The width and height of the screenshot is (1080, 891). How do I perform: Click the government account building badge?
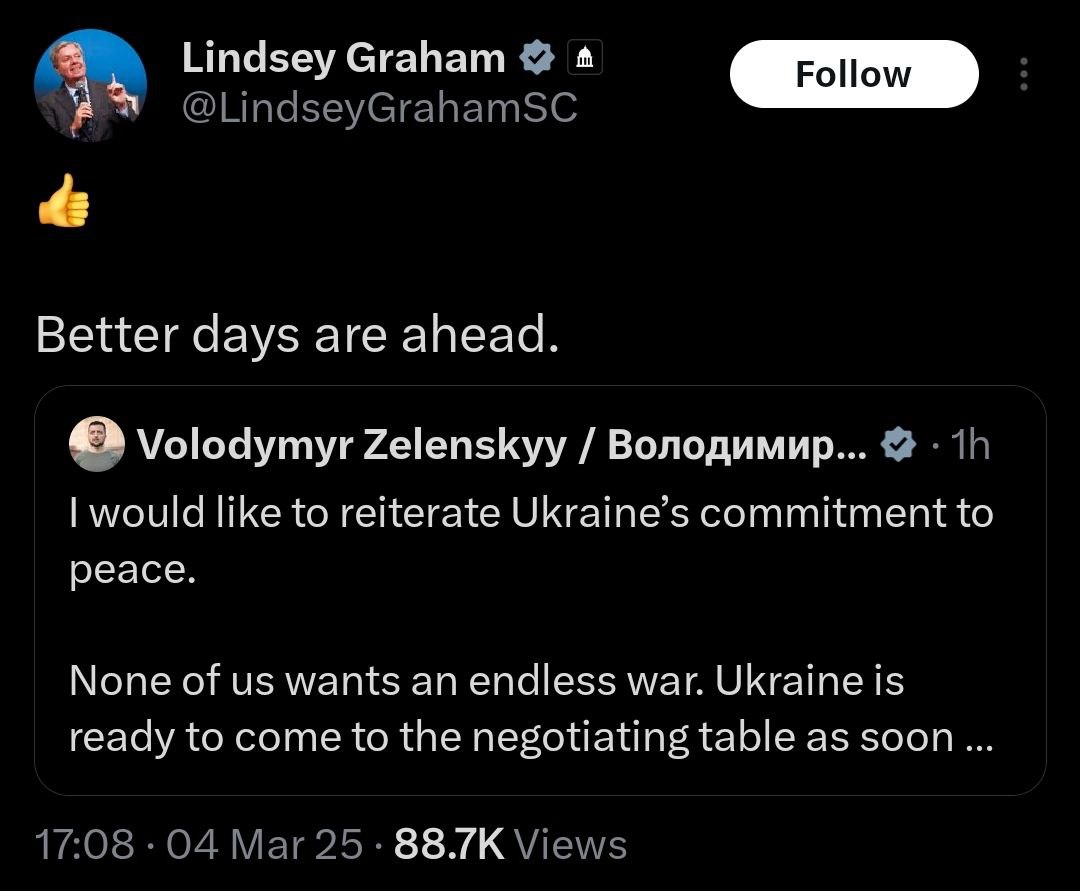[x=585, y=60]
